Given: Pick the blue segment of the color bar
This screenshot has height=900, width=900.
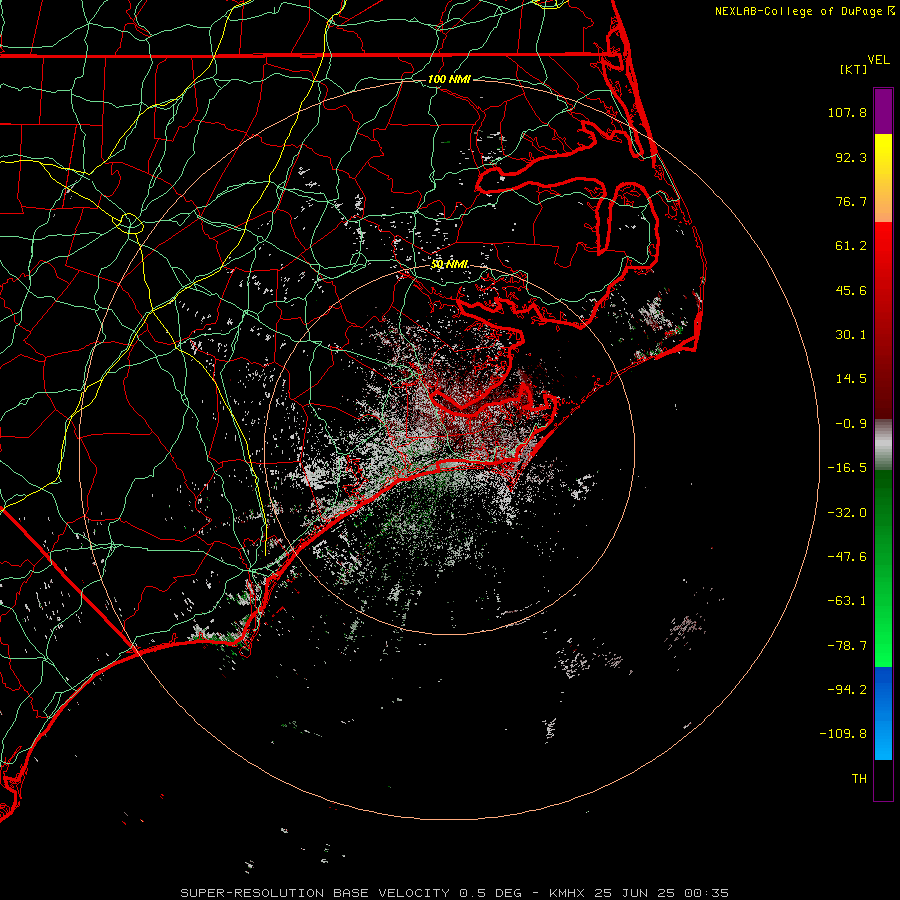Looking at the screenshot, I should pos(883,713).
